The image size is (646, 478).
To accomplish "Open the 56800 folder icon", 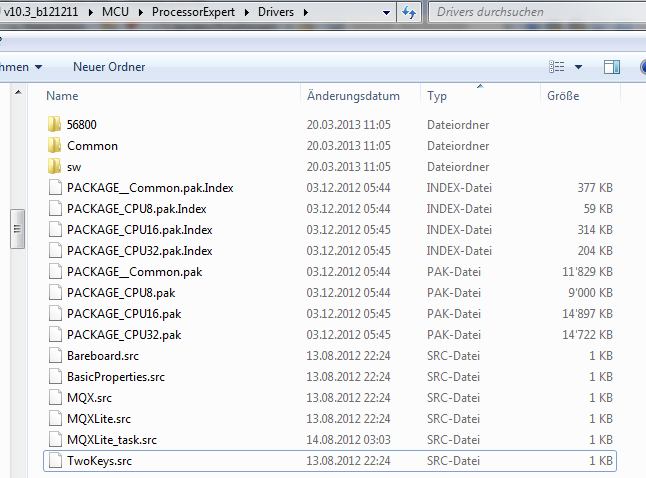I will tap(54, 124).
